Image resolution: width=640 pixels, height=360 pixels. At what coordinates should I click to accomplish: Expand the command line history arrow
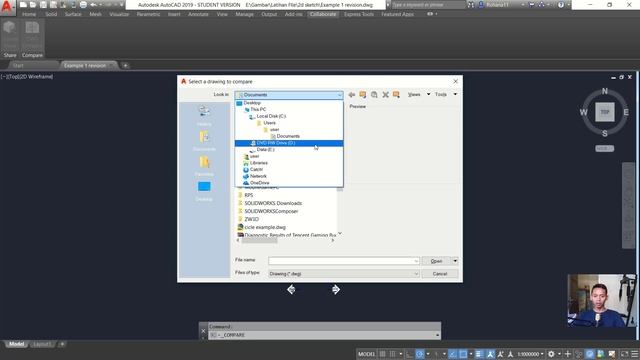tap(437, 335)
